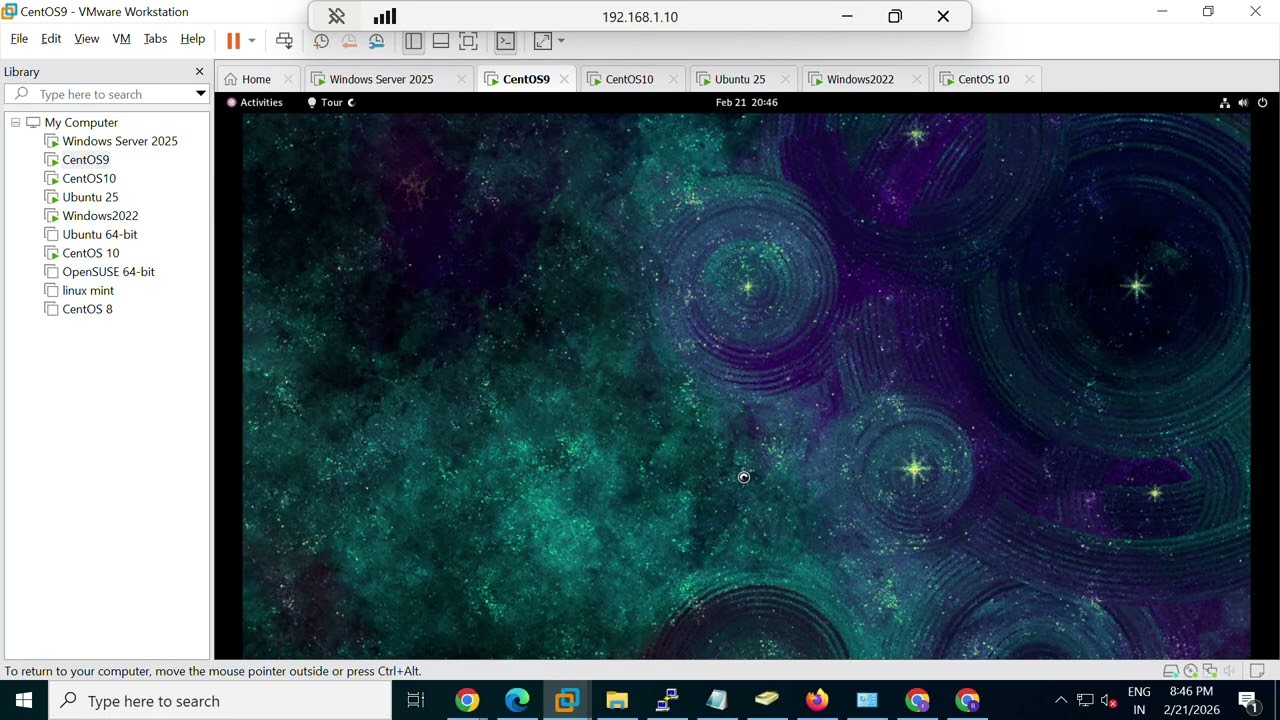This screenshot has width=1280, height=720.
Task: Close the Windows Server 2025 tab
Action: click(x=461, y=79)
